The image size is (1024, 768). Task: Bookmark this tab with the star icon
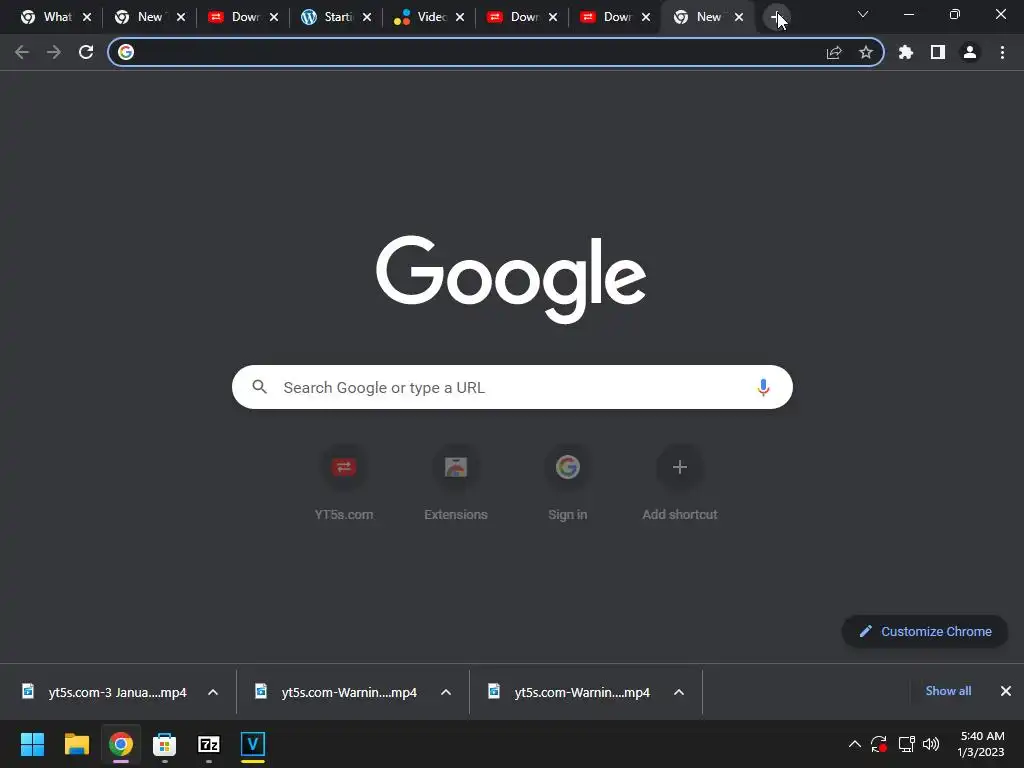click(x=866, y=52)
